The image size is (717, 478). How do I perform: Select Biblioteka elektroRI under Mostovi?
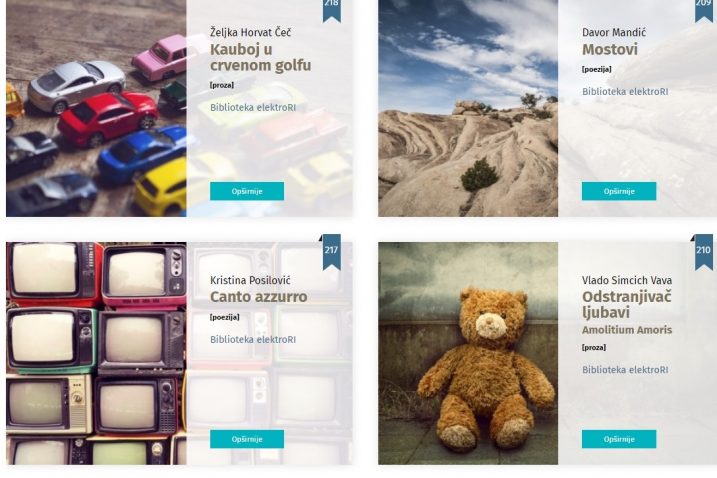coord(625,91)
